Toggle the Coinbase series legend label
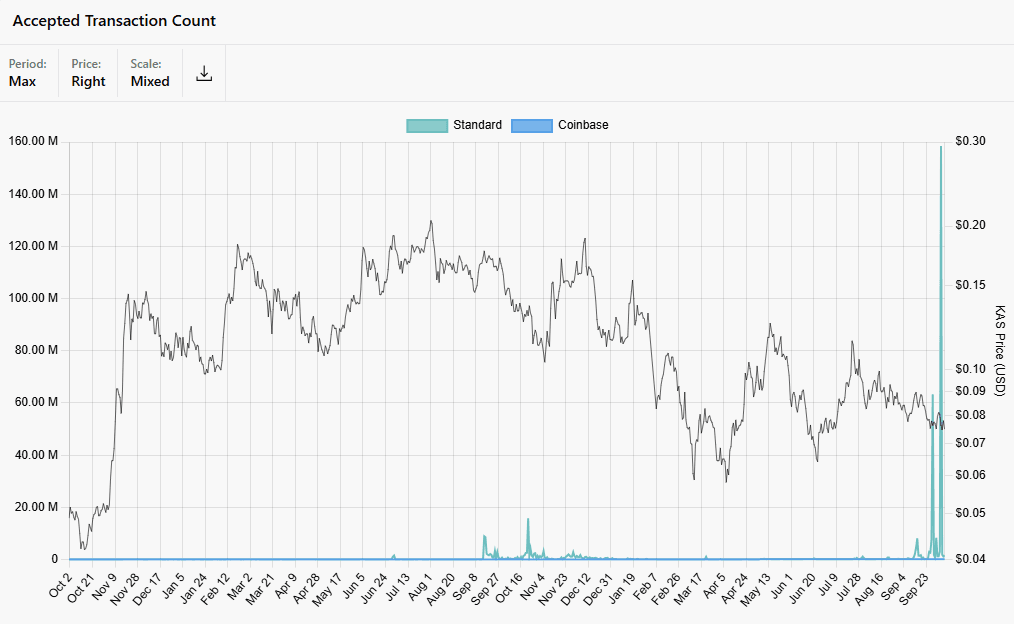Image resolution: width=1014 pixels, height=624 pixels. click(x=583, y=125)
